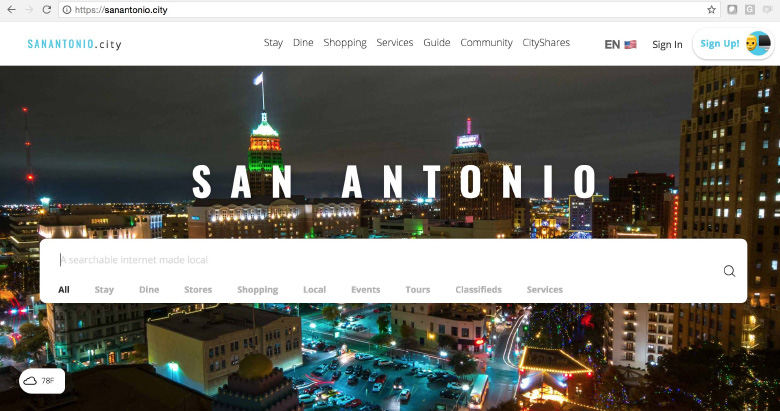780x411 pixels.
Task: Click the US flag language icon
Action: [630, 44]
